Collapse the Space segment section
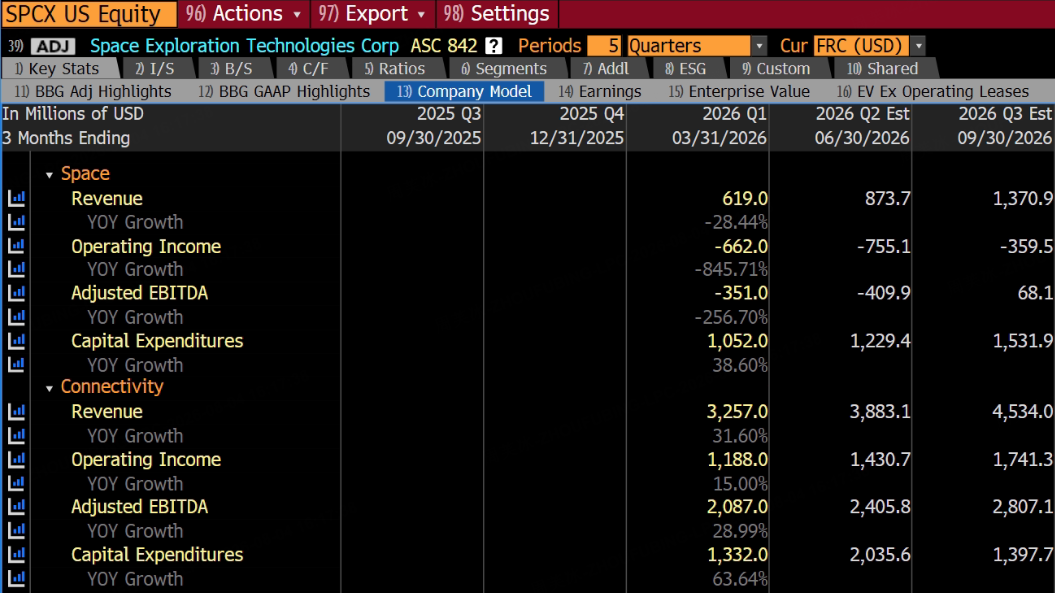1055x593 pixels. (49, 175)
